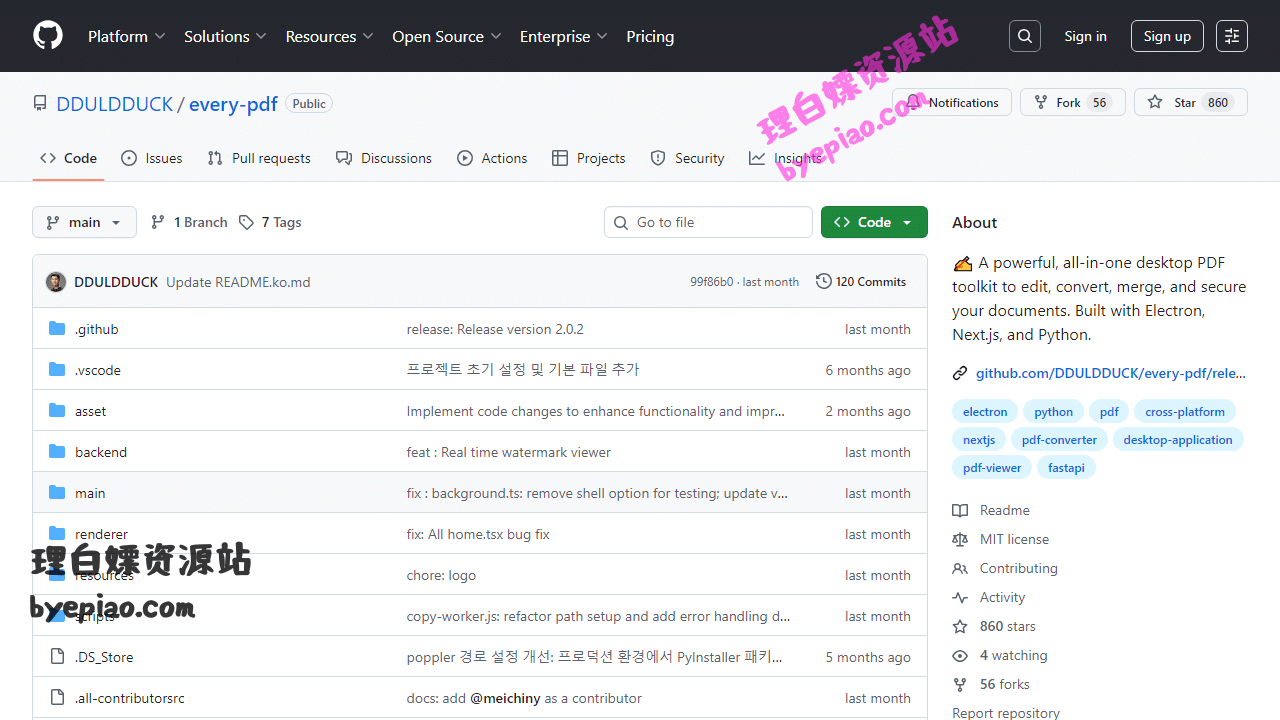
Task: Click the Pricing link in header
Action: coord(650,36)
